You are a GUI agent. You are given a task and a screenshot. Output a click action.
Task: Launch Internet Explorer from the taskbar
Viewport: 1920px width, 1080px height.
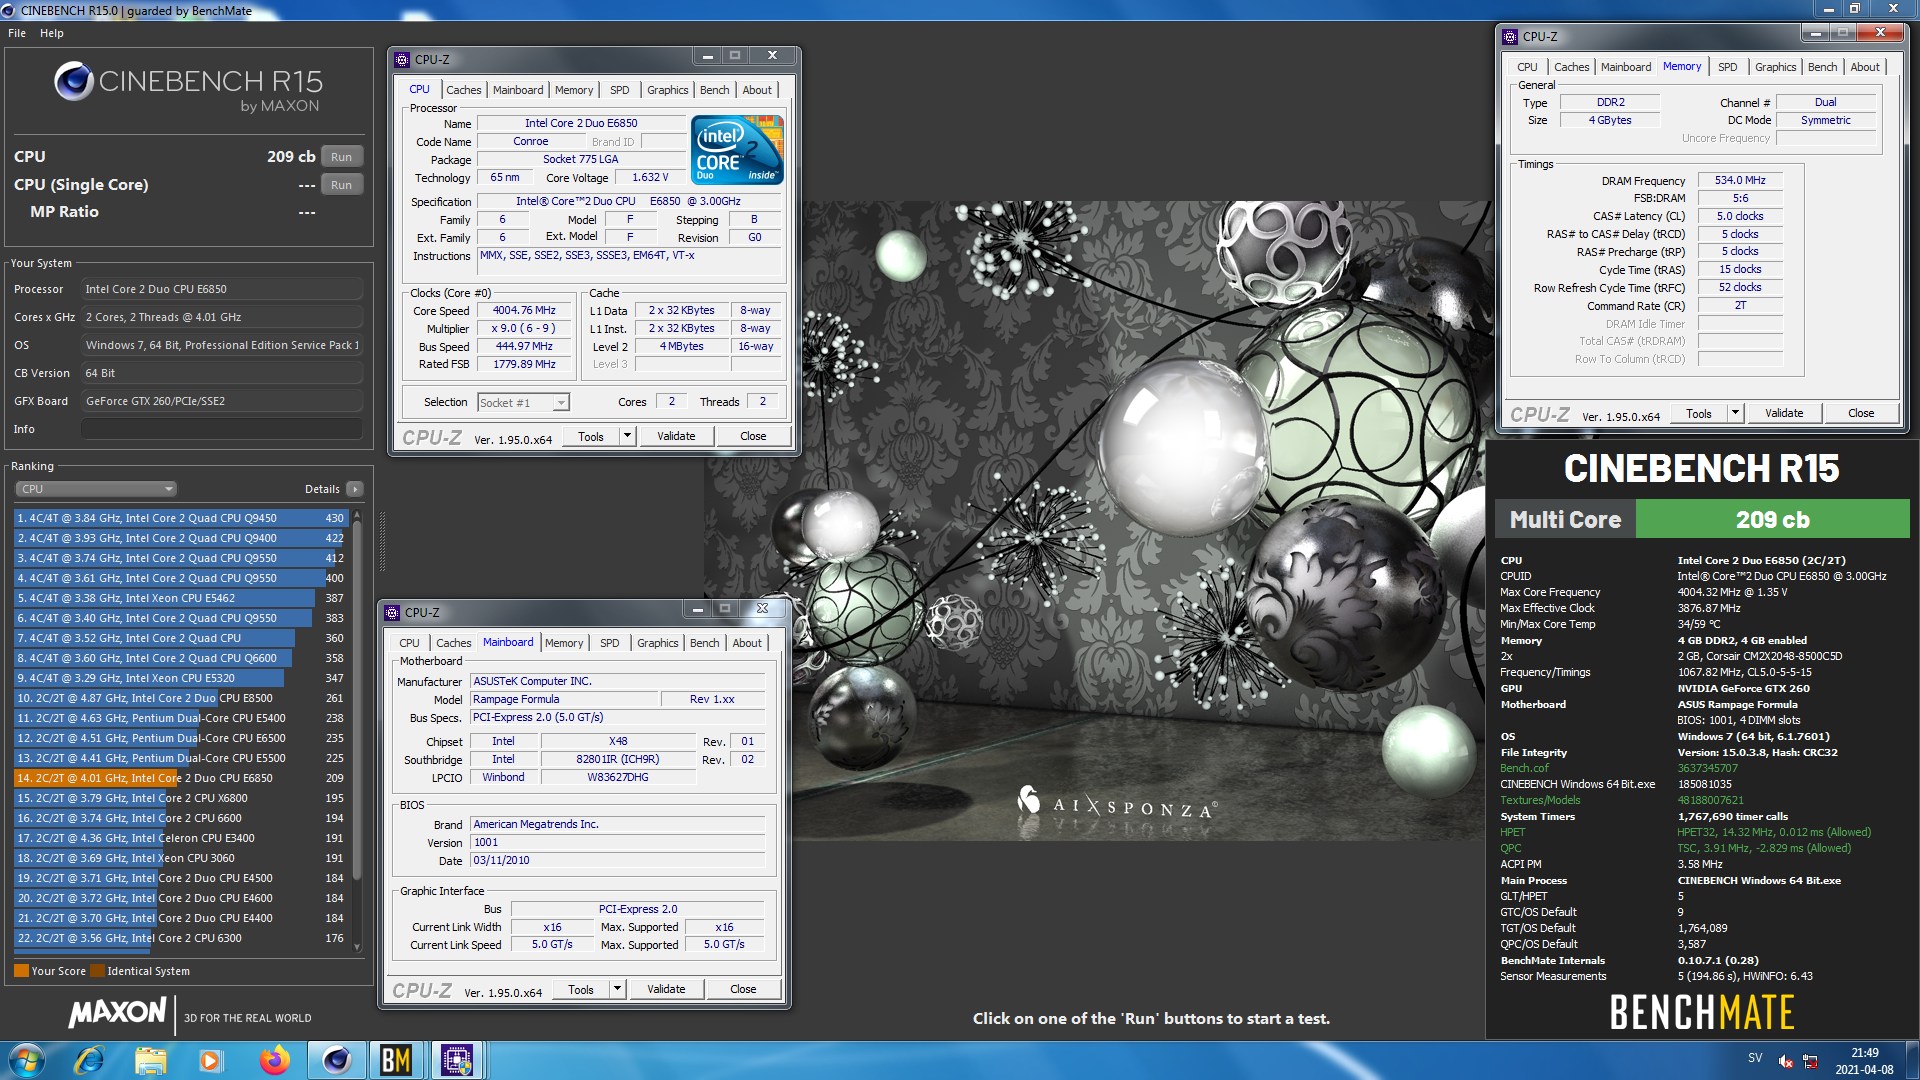coord(89,1060)
